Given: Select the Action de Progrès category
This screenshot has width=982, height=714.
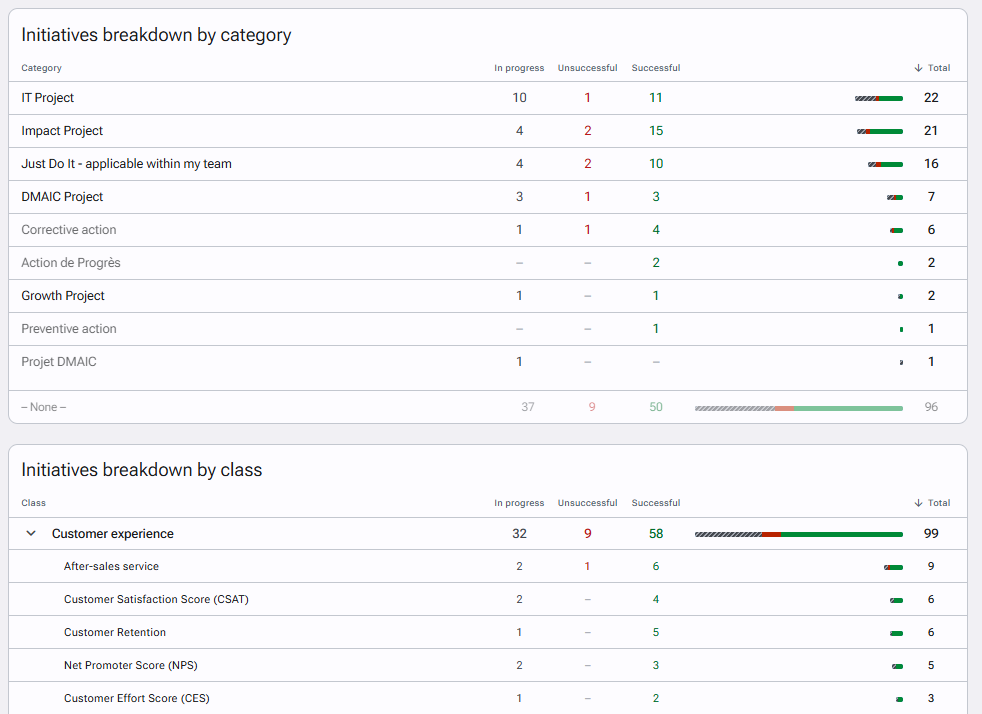Looking at the screenshot, I should [71, 263].
